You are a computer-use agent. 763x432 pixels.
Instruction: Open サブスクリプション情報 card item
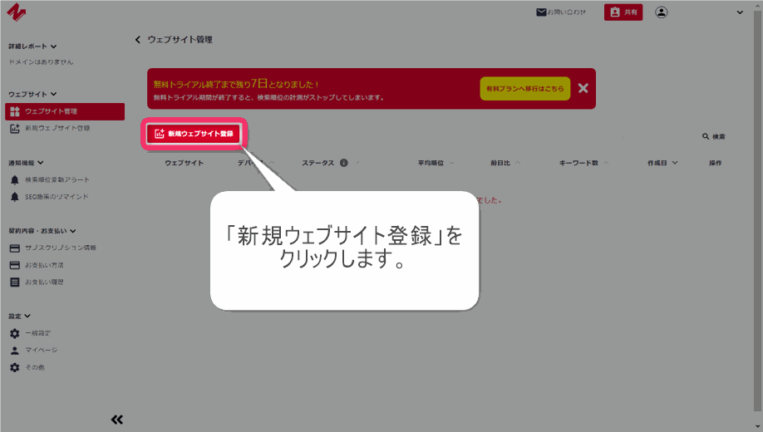coord(53,248)
